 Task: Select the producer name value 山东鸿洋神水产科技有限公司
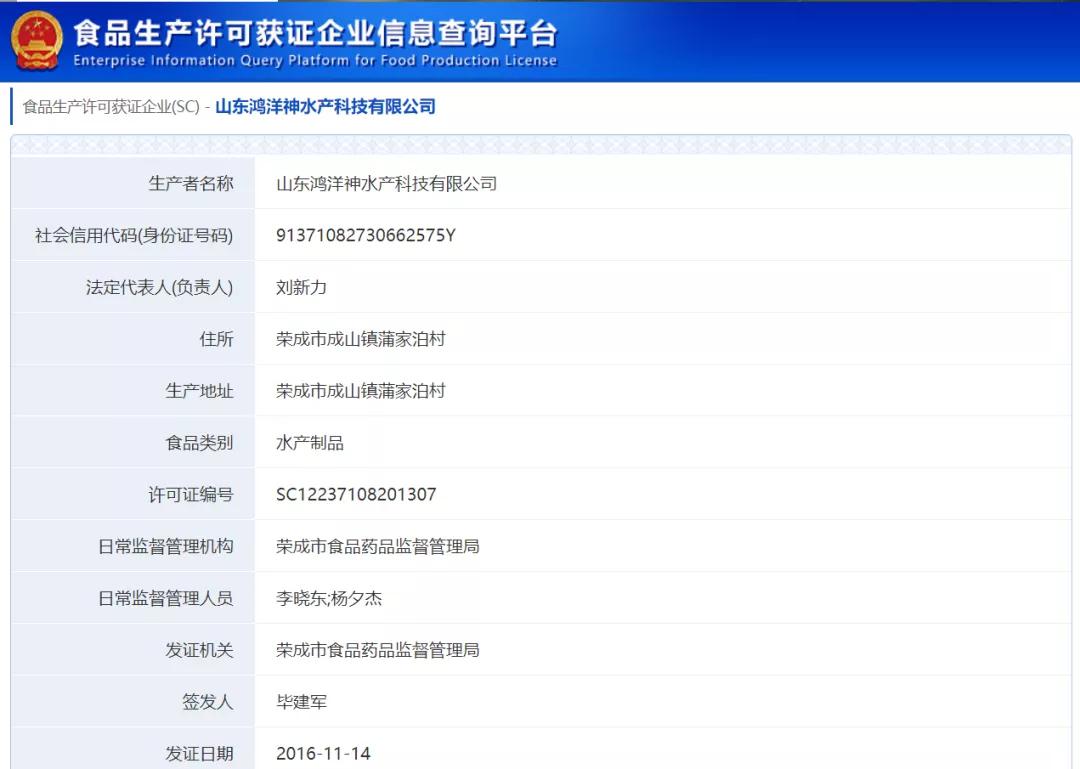point(386,184)
